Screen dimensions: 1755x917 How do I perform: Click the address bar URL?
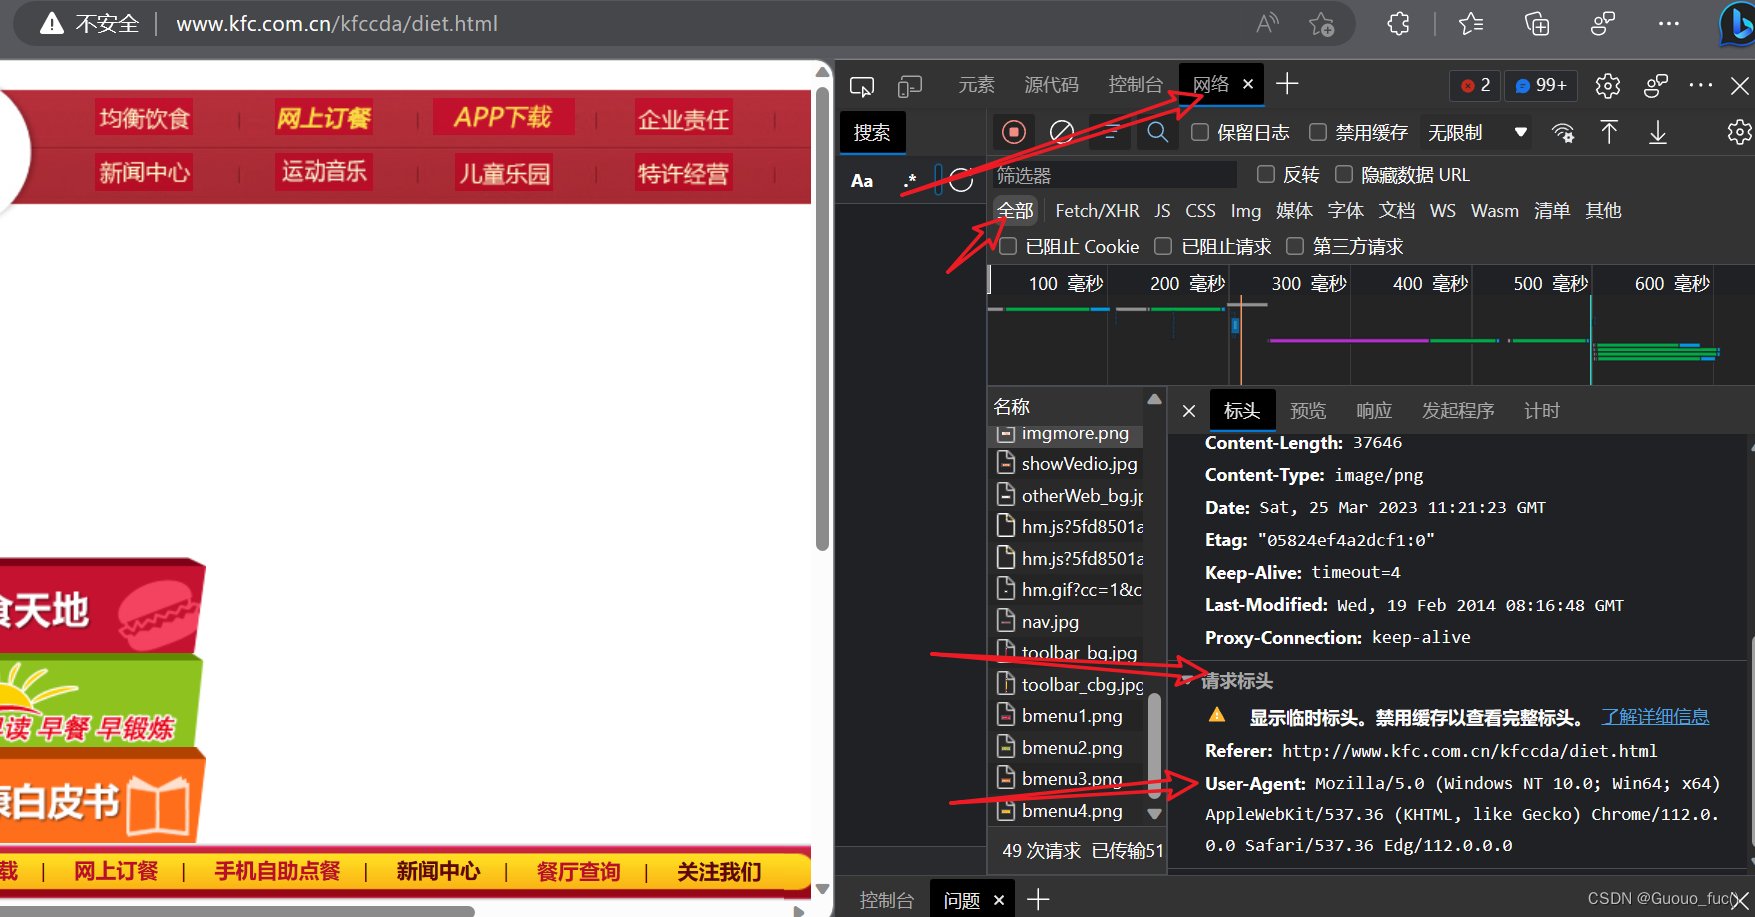pos(337,24)
